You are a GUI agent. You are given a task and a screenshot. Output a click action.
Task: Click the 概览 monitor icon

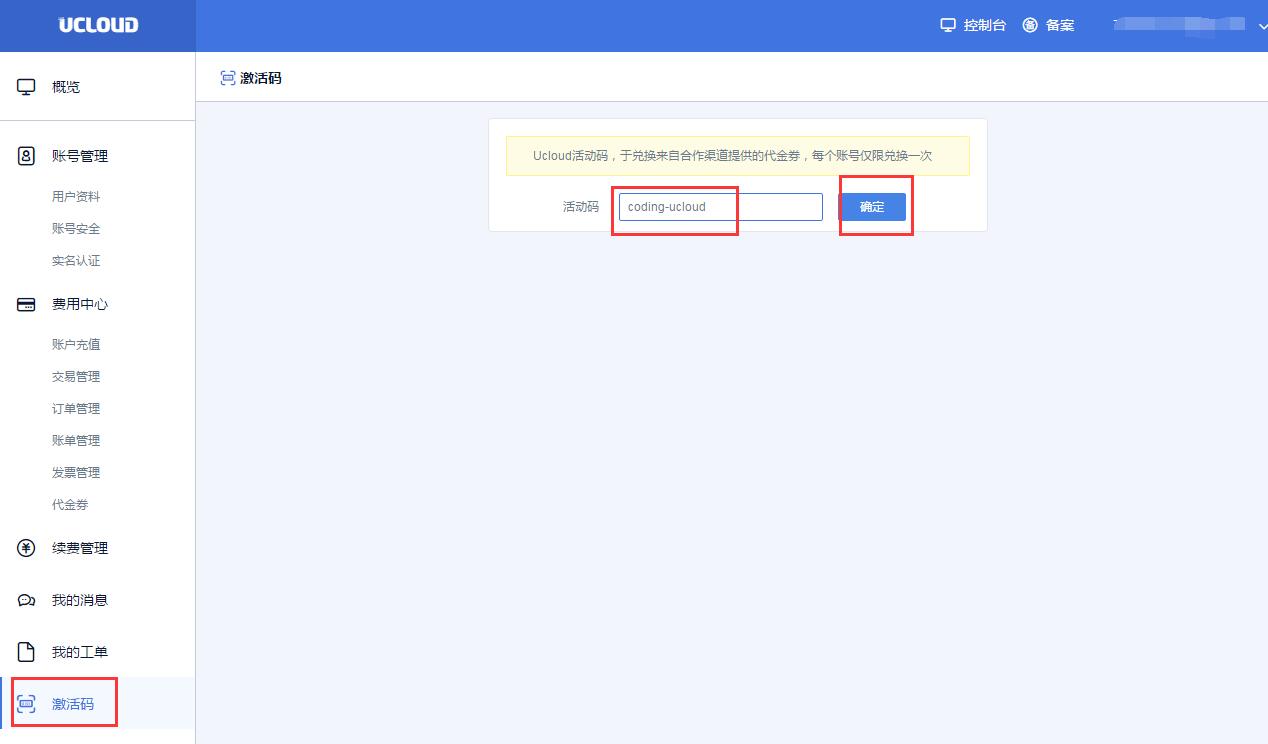[x=27, y=87]
